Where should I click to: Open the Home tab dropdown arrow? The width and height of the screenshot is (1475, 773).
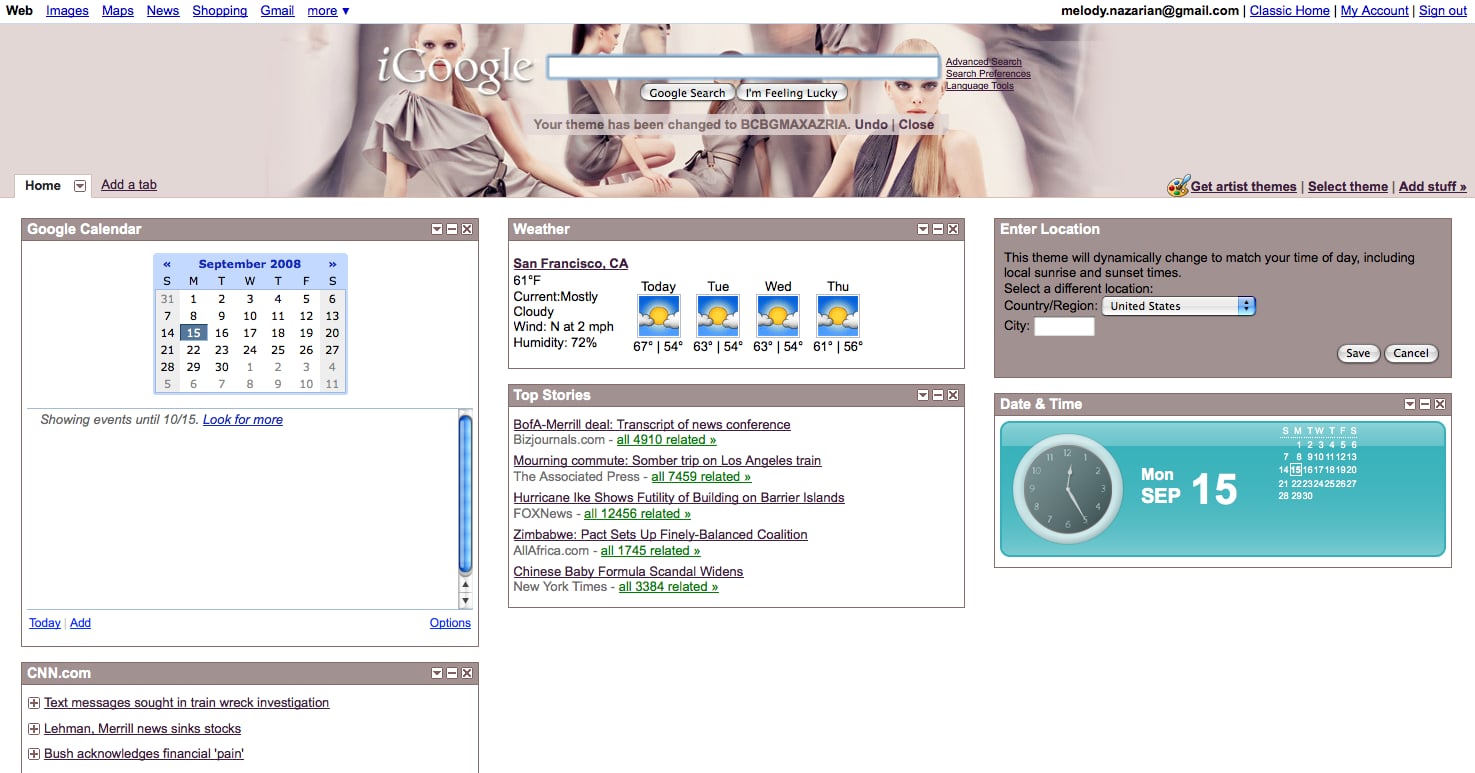(80, 186)
